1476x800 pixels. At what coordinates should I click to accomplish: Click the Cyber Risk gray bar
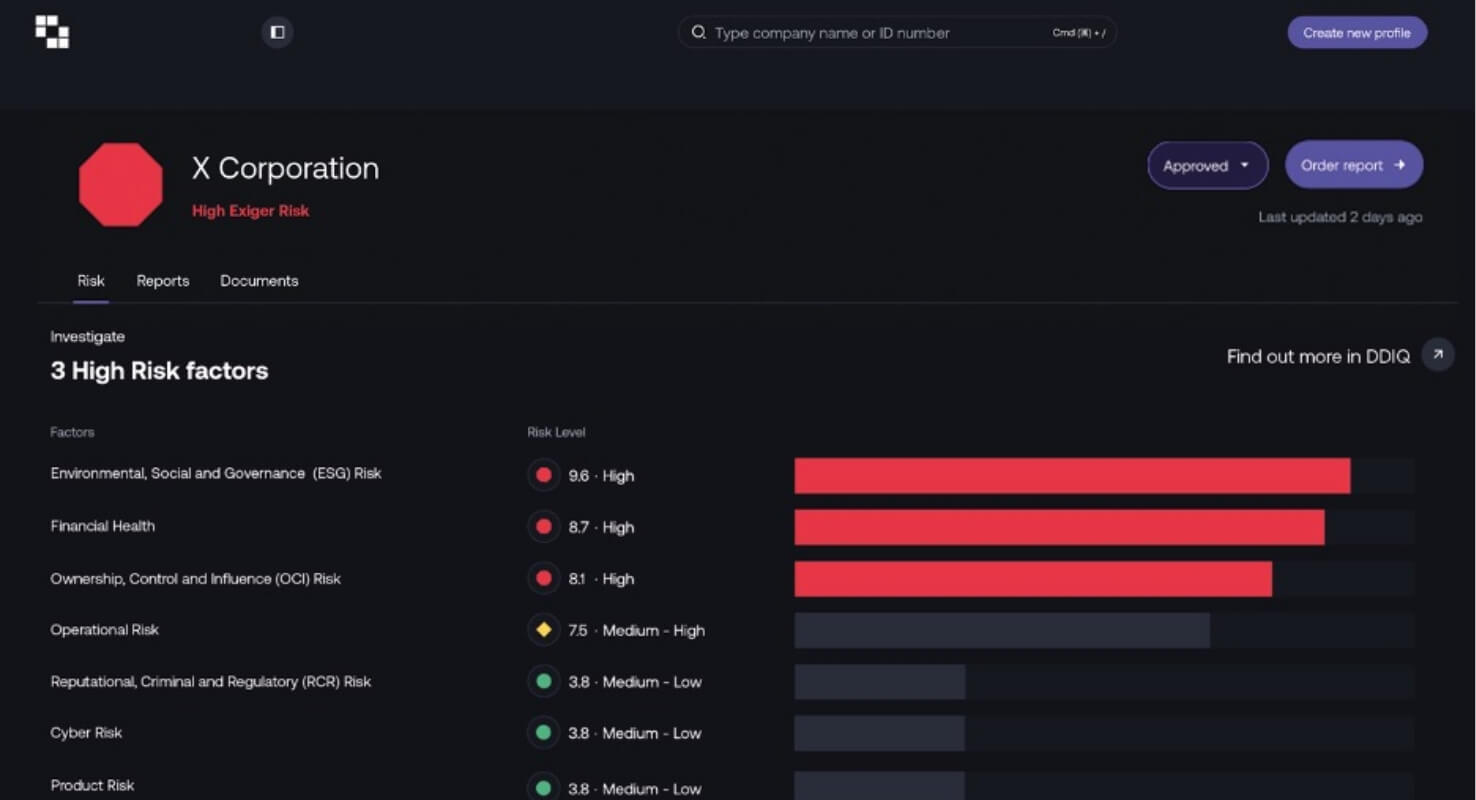coord(880,733)
